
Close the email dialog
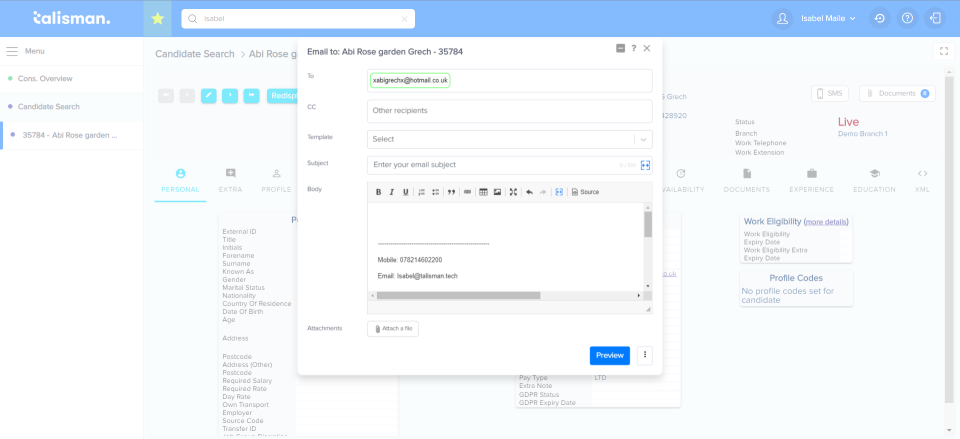(x=647, y=48)
